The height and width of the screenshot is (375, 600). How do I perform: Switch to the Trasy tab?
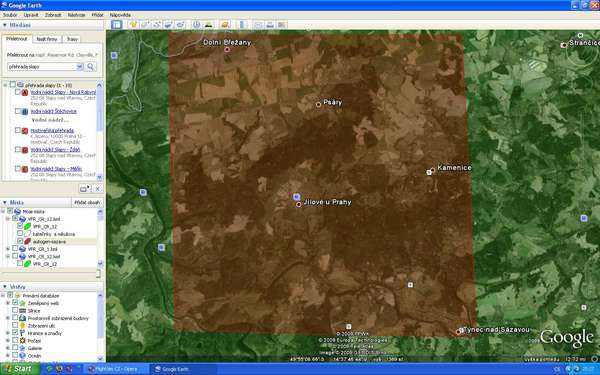pyautogui.click(x=72, y=39)
